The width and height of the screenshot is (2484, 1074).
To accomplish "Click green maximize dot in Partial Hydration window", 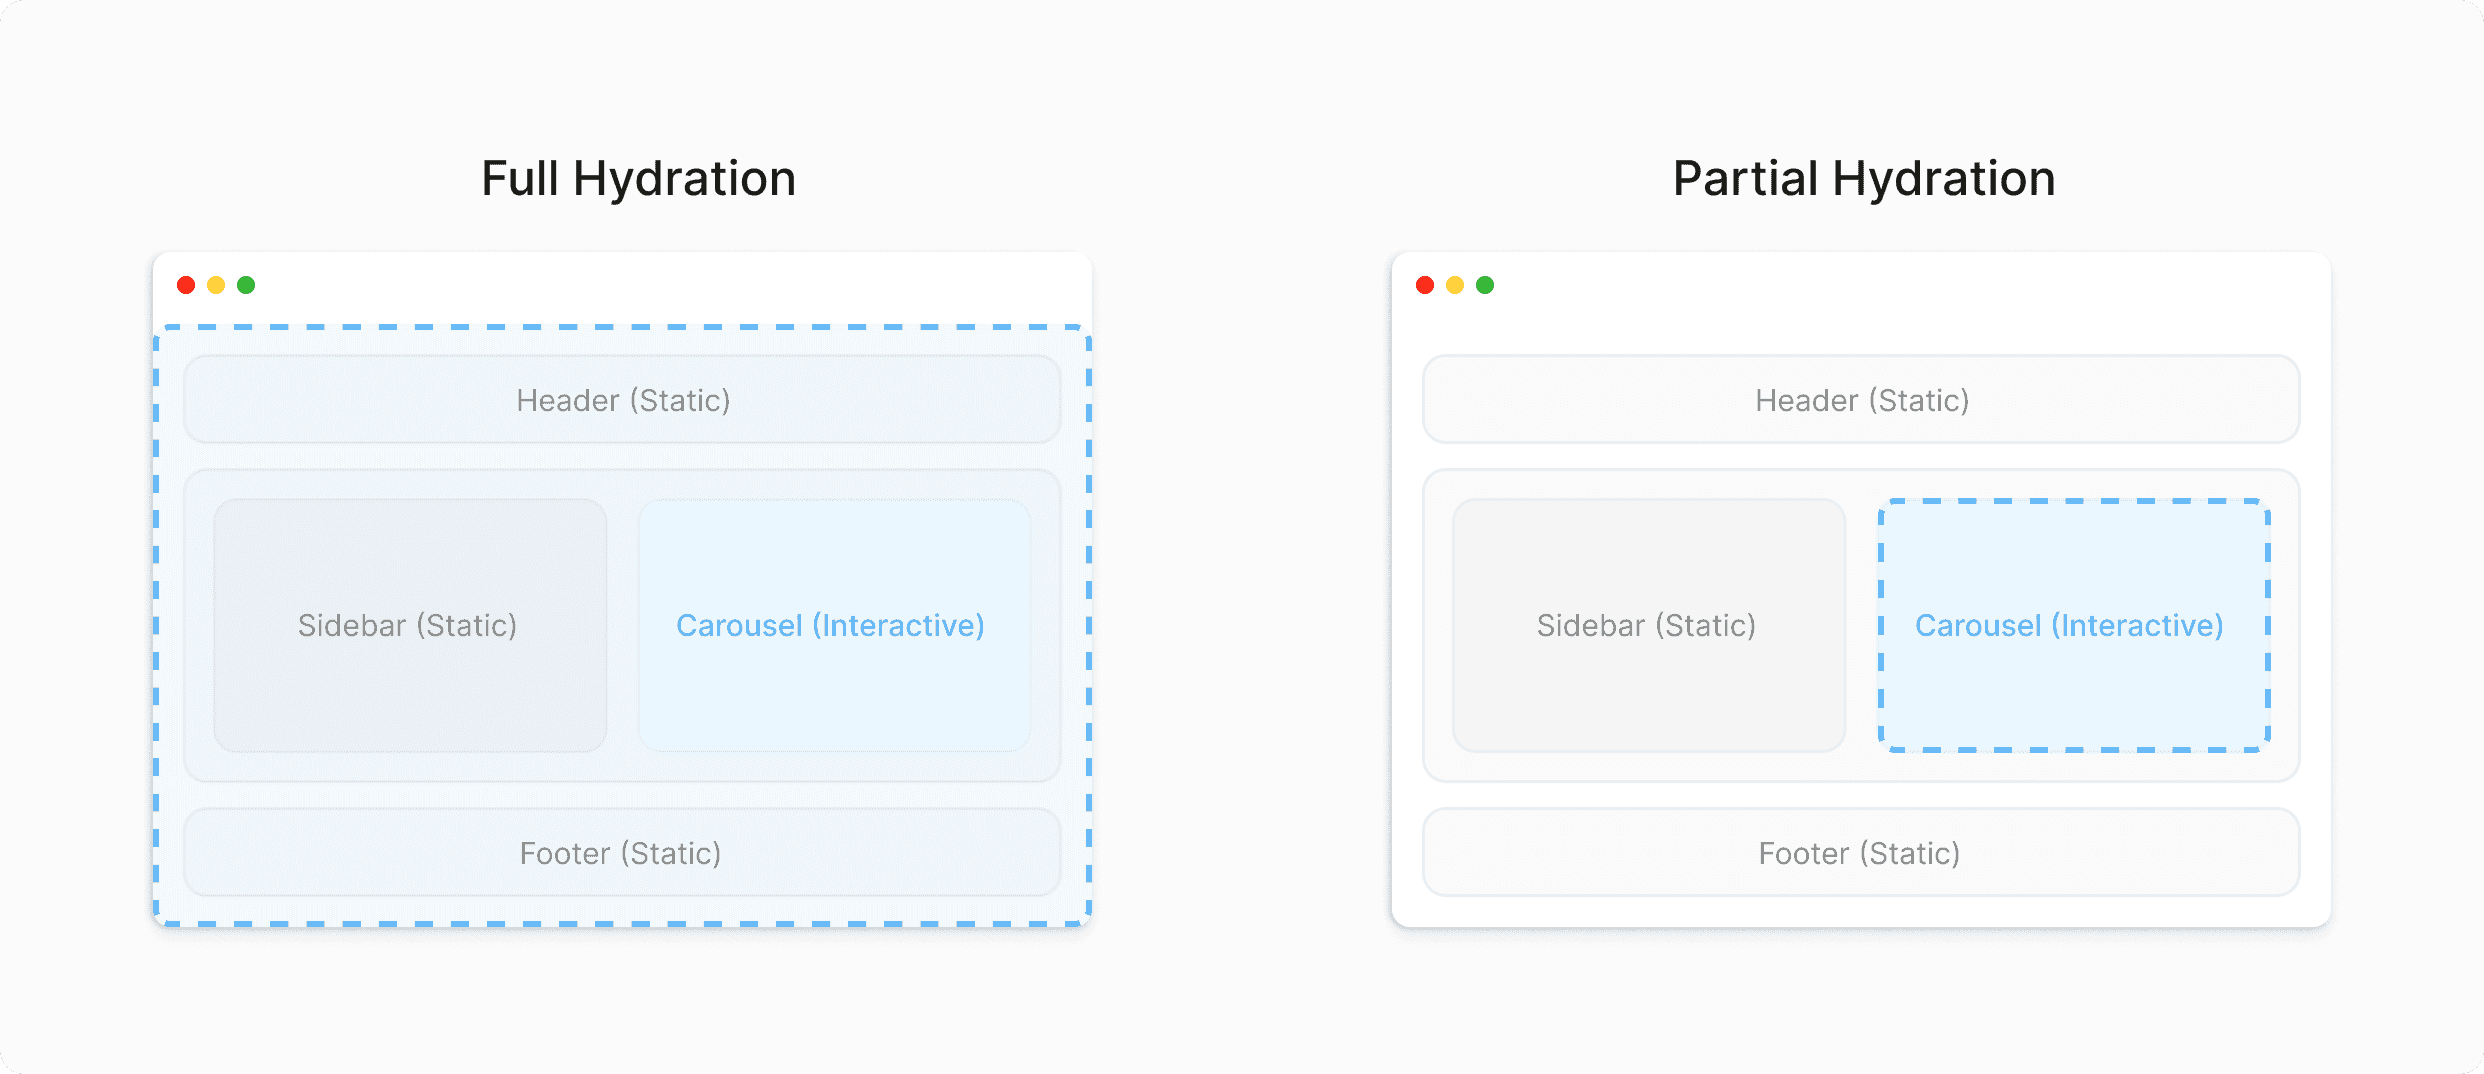I will click(1485, 285).
